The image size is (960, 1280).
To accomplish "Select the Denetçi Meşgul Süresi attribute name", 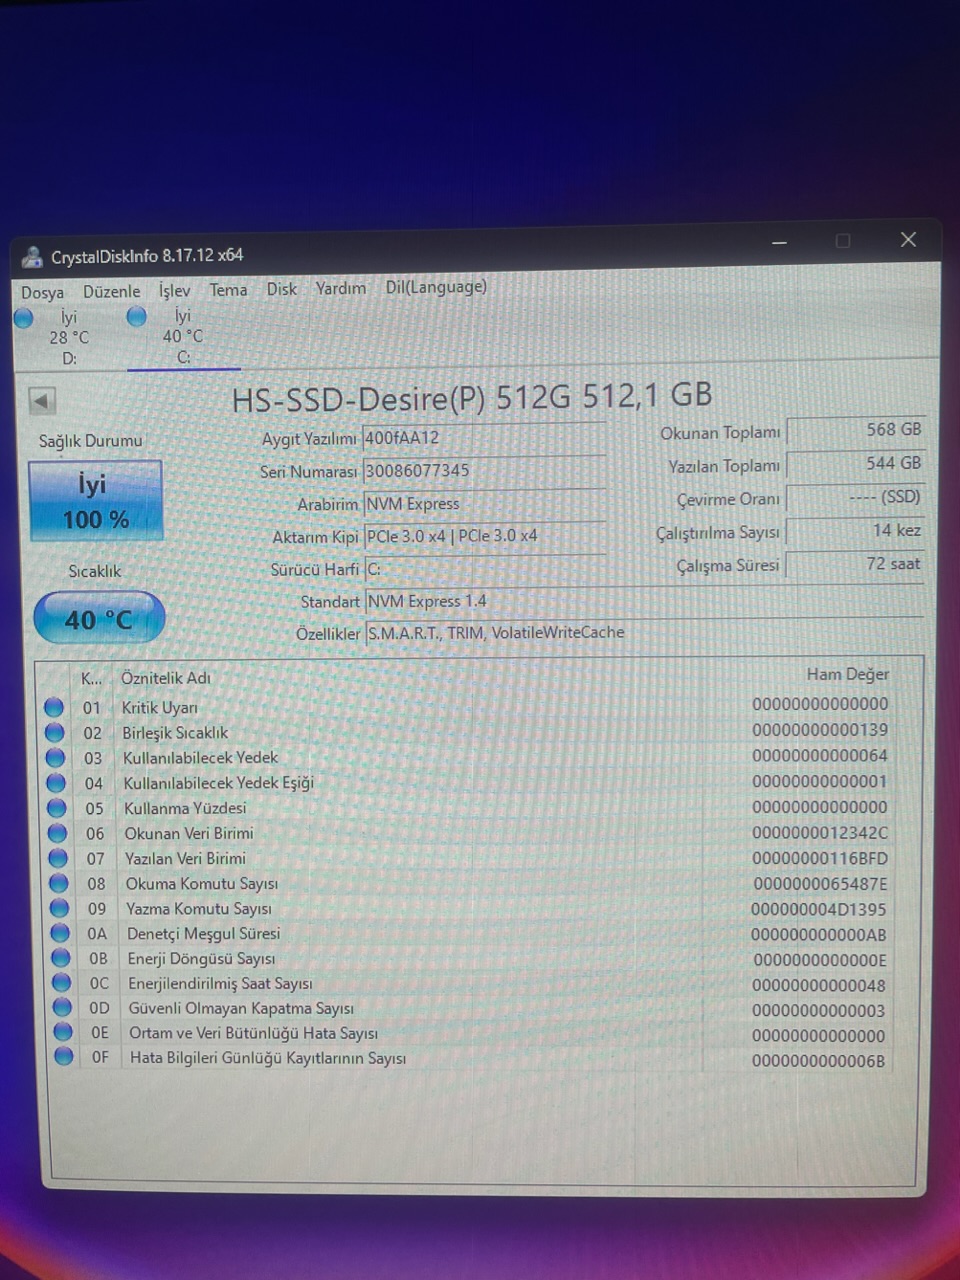I will pos(204,933).
